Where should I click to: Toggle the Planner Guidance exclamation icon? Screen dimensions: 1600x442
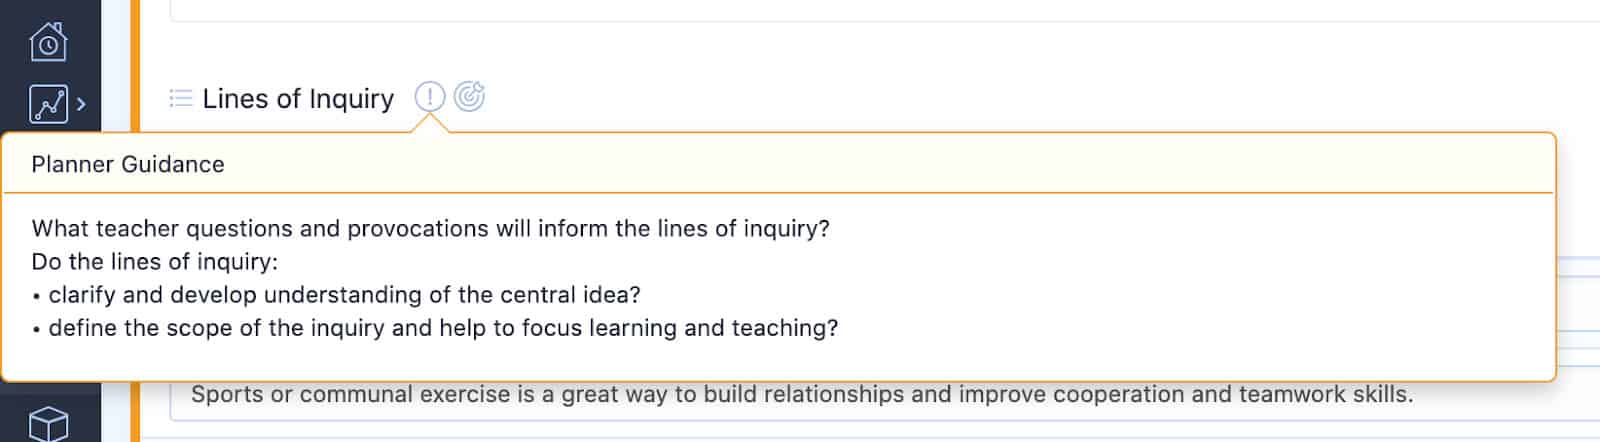click(x=429, y=97)
